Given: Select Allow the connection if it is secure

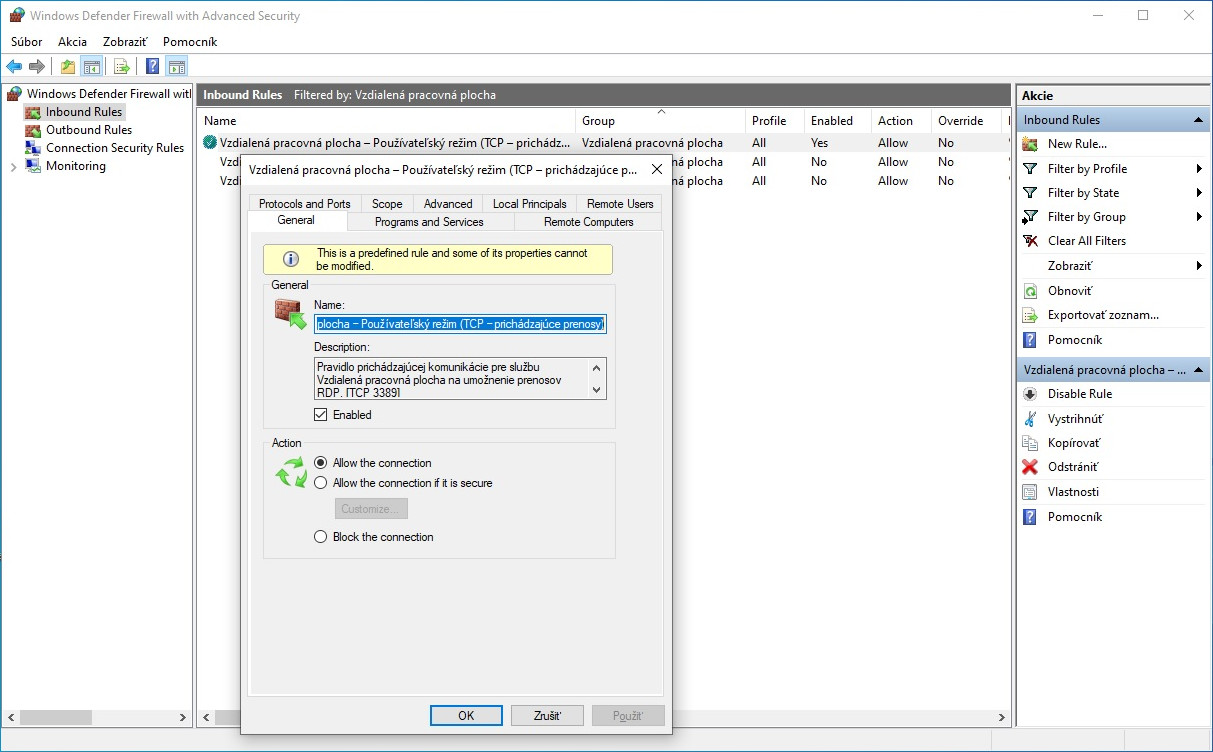Looking at the screenshot, I should point(321,483).
